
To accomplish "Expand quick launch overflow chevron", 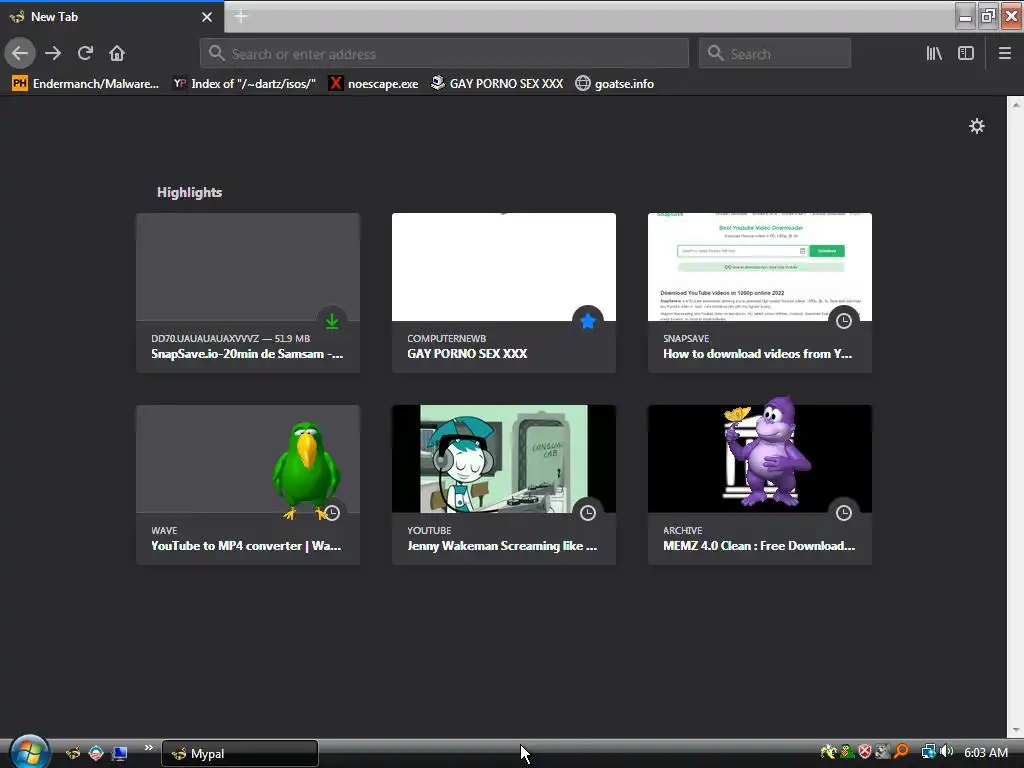I will [x=148, y=748].
